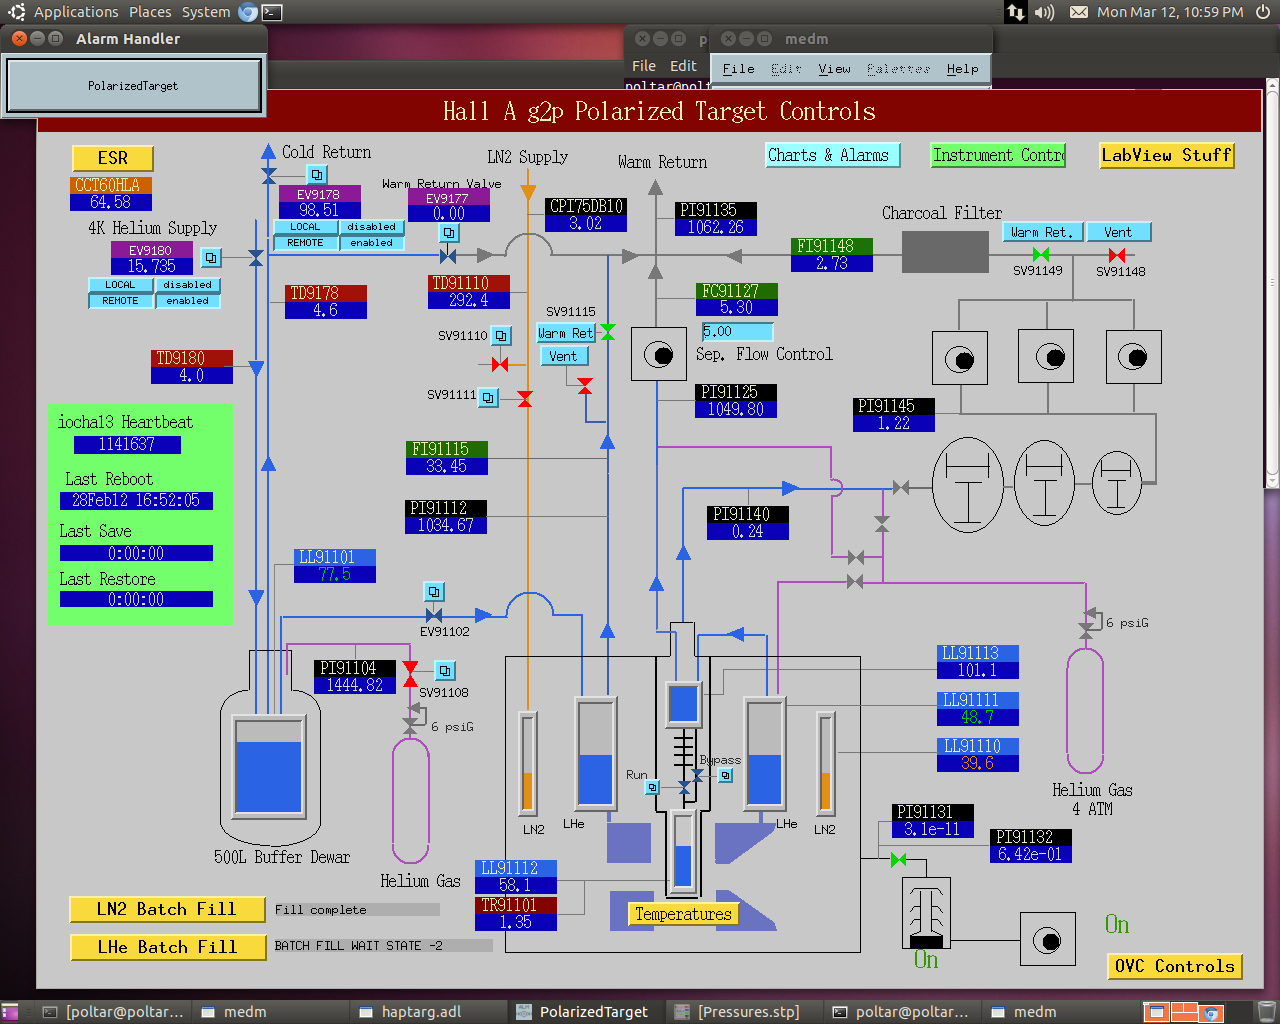Set EV9180 state to disabled
Screen dimensions: 1280x1024
point(188,285)
